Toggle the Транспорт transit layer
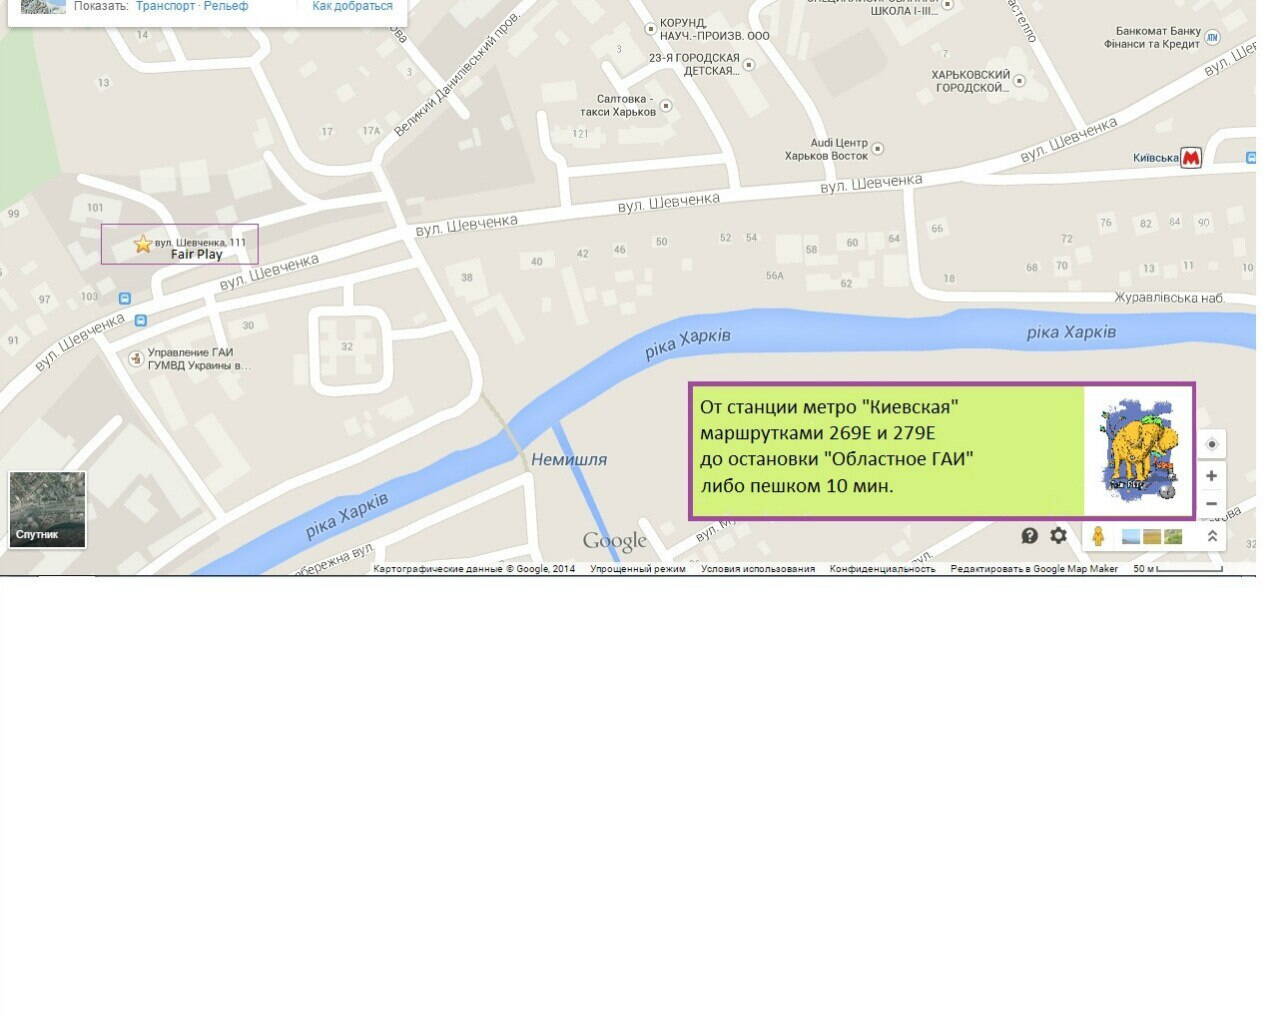1280x1022 pixels. coord(165,6)
